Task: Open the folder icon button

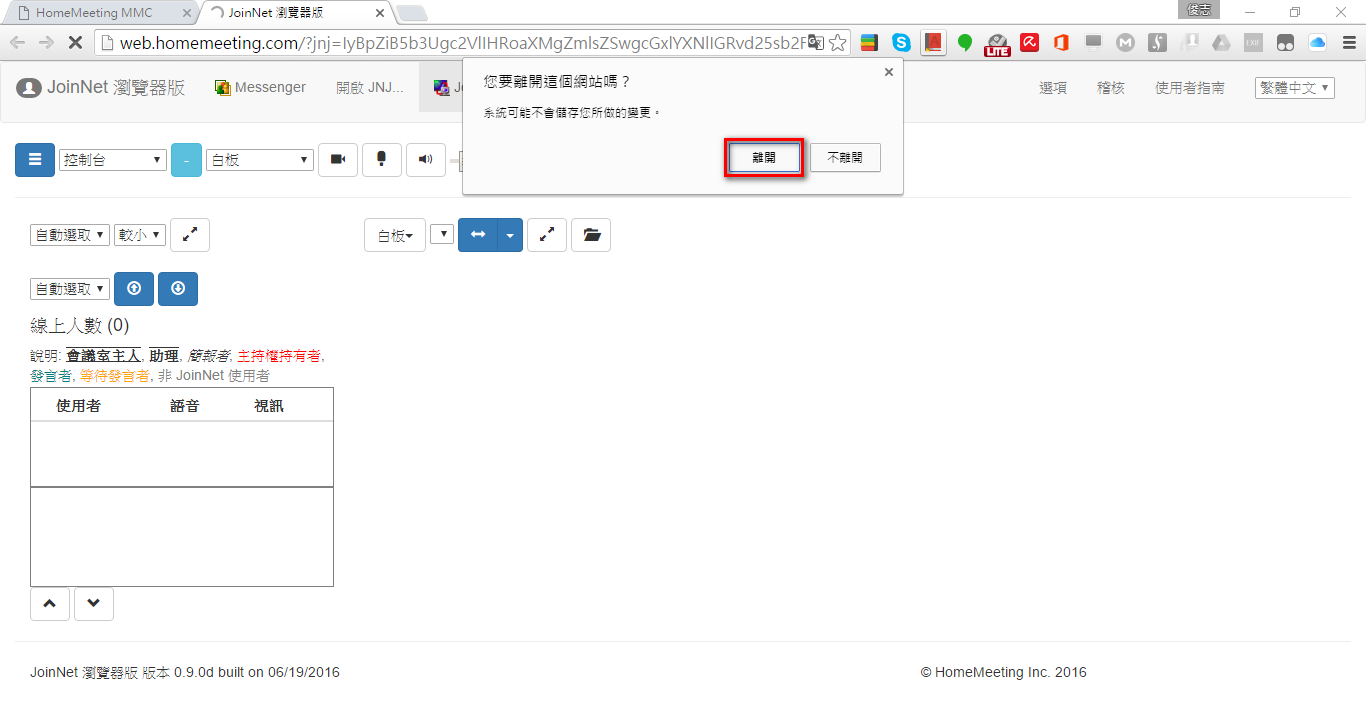Action: point(591,235)
